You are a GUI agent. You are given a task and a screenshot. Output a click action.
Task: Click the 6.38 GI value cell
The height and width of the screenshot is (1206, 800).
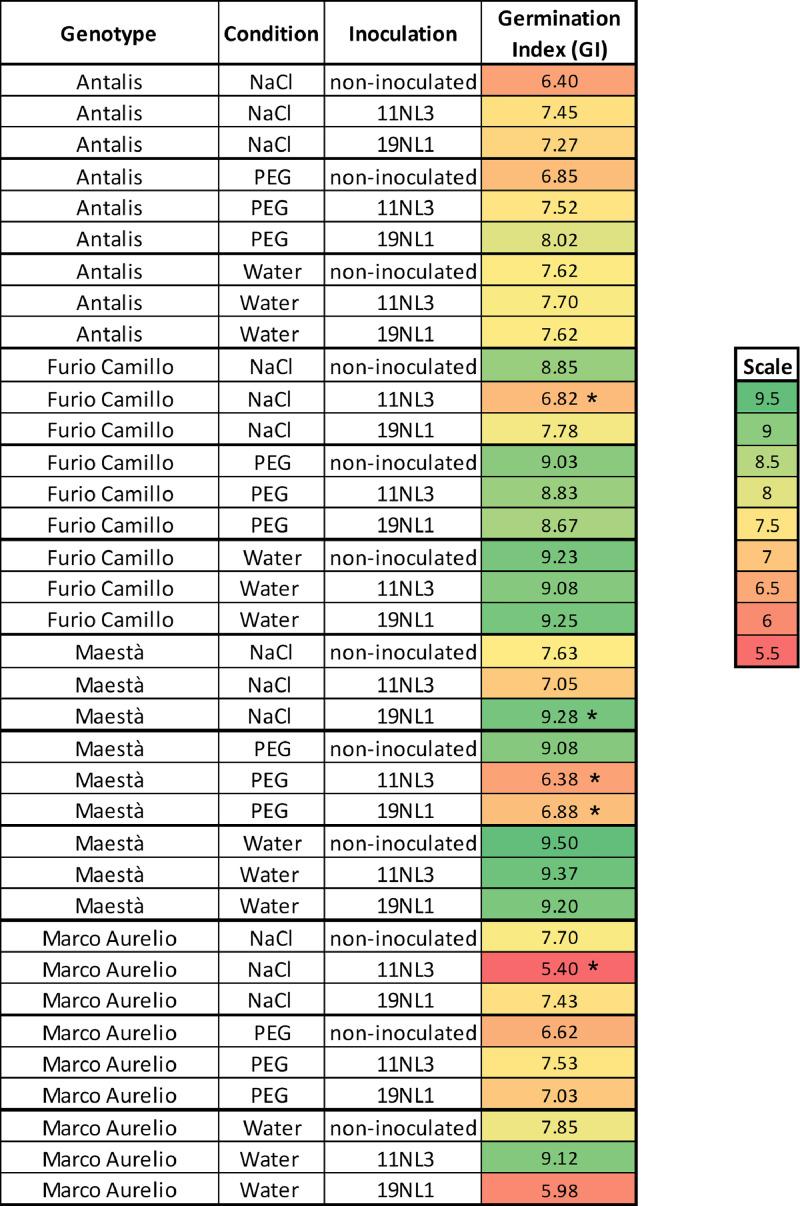(x=558, y=780)
